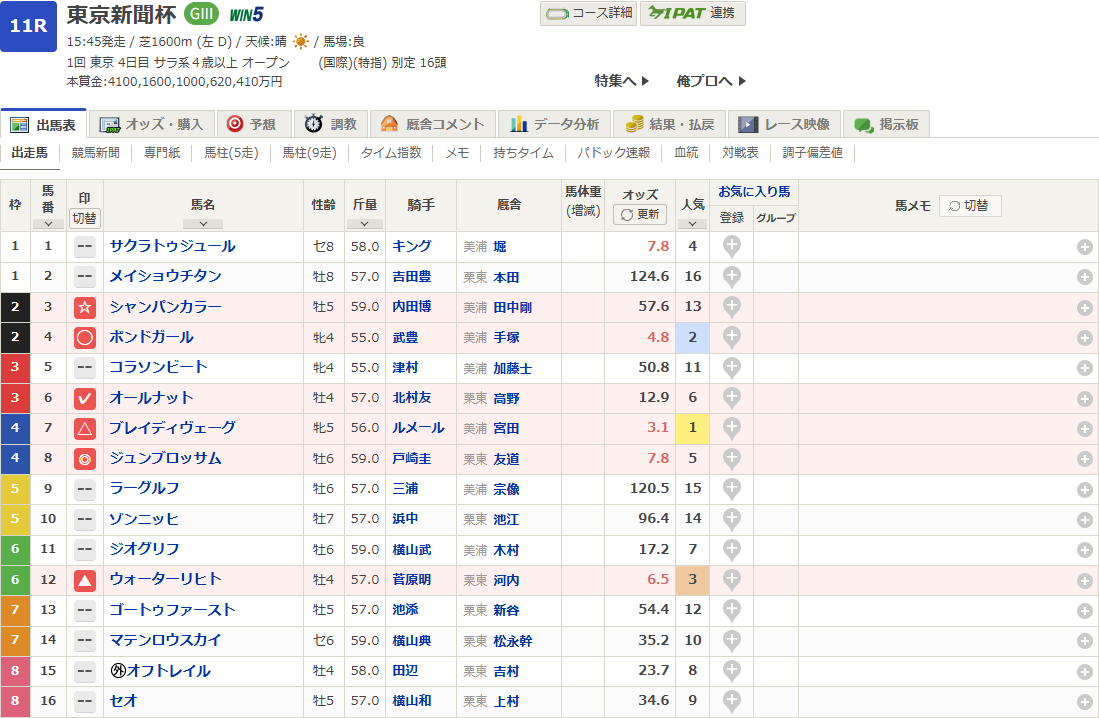This screenshot has width=1099, height=718.
Task: Open horse page for ブレイディヴェーグ
Action: pos(172,428)
